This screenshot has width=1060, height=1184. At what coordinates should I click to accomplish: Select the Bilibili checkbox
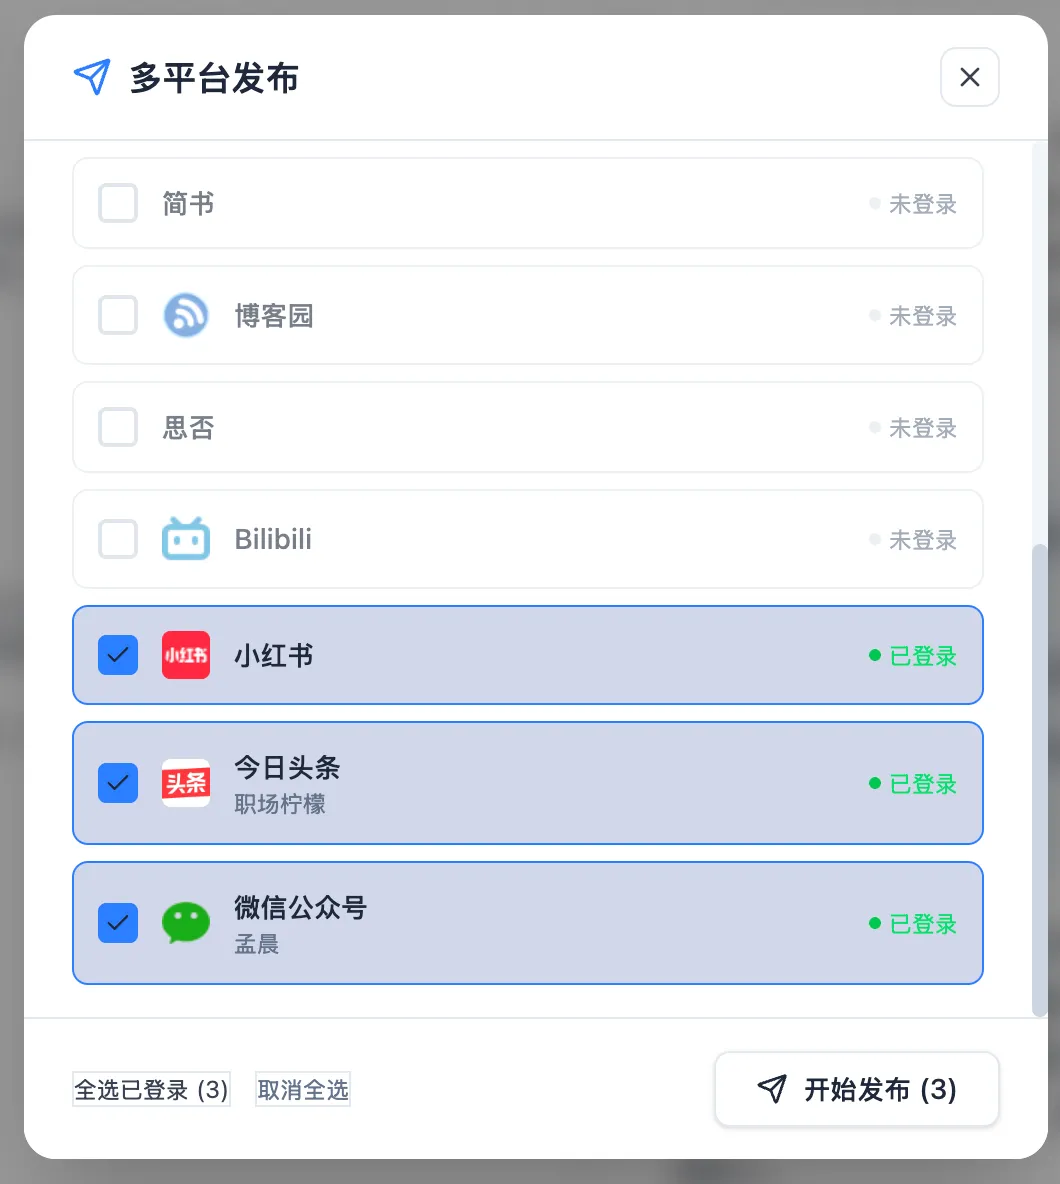tap(118, 538)
